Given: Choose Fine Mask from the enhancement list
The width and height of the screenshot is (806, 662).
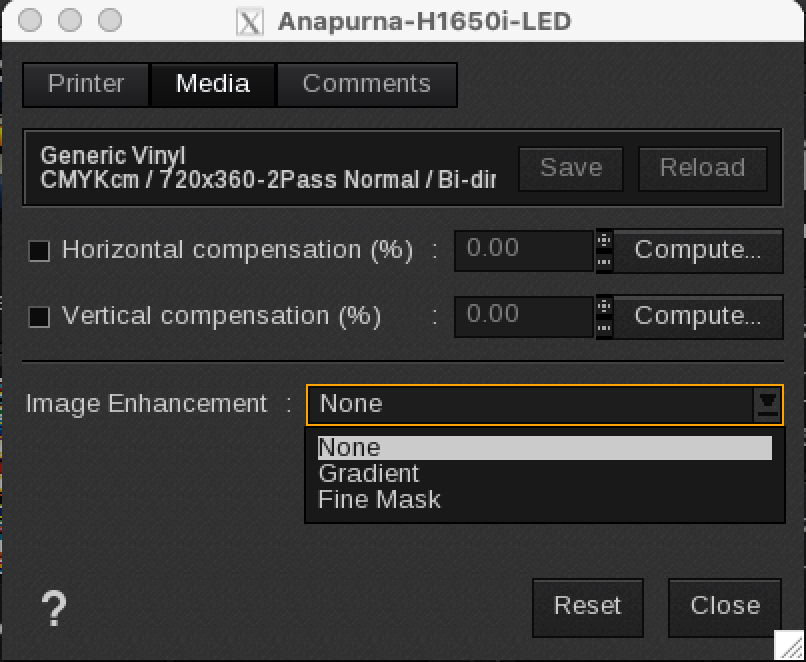Looking at the screenshot, I should pos(379,499).
